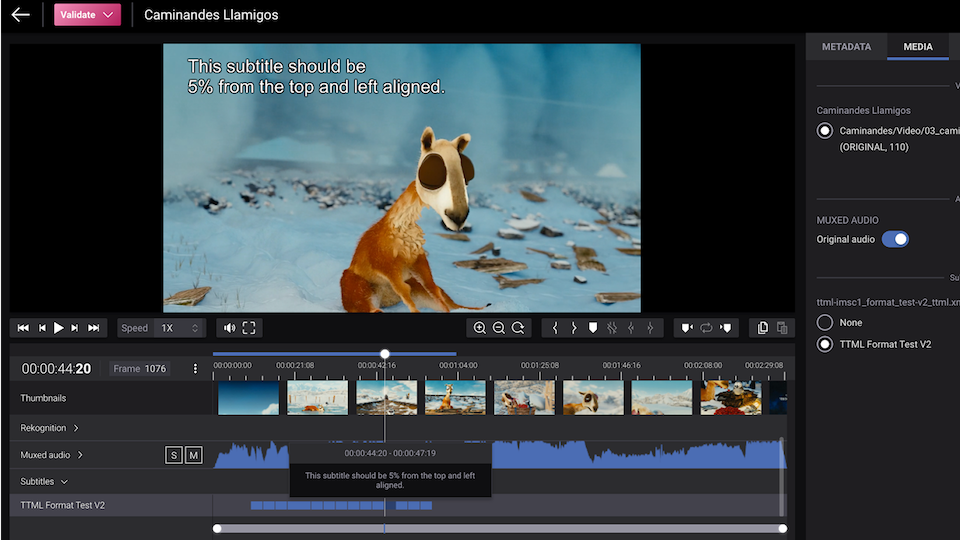Viewport: 960px width, 540px height.
Task: Select the Caminandes video ORIGINAL radio button
Action: [x=825, y=130]
